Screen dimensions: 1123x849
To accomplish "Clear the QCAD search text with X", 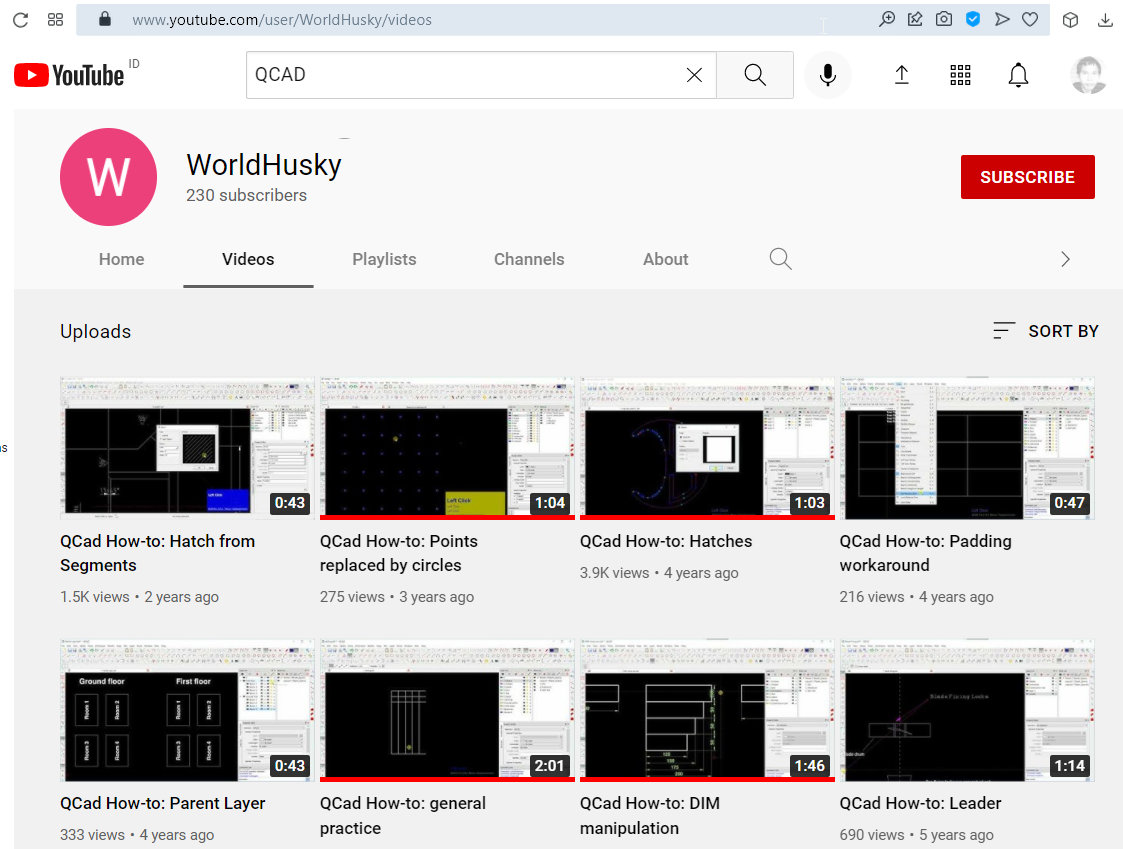I will point(694,75).
